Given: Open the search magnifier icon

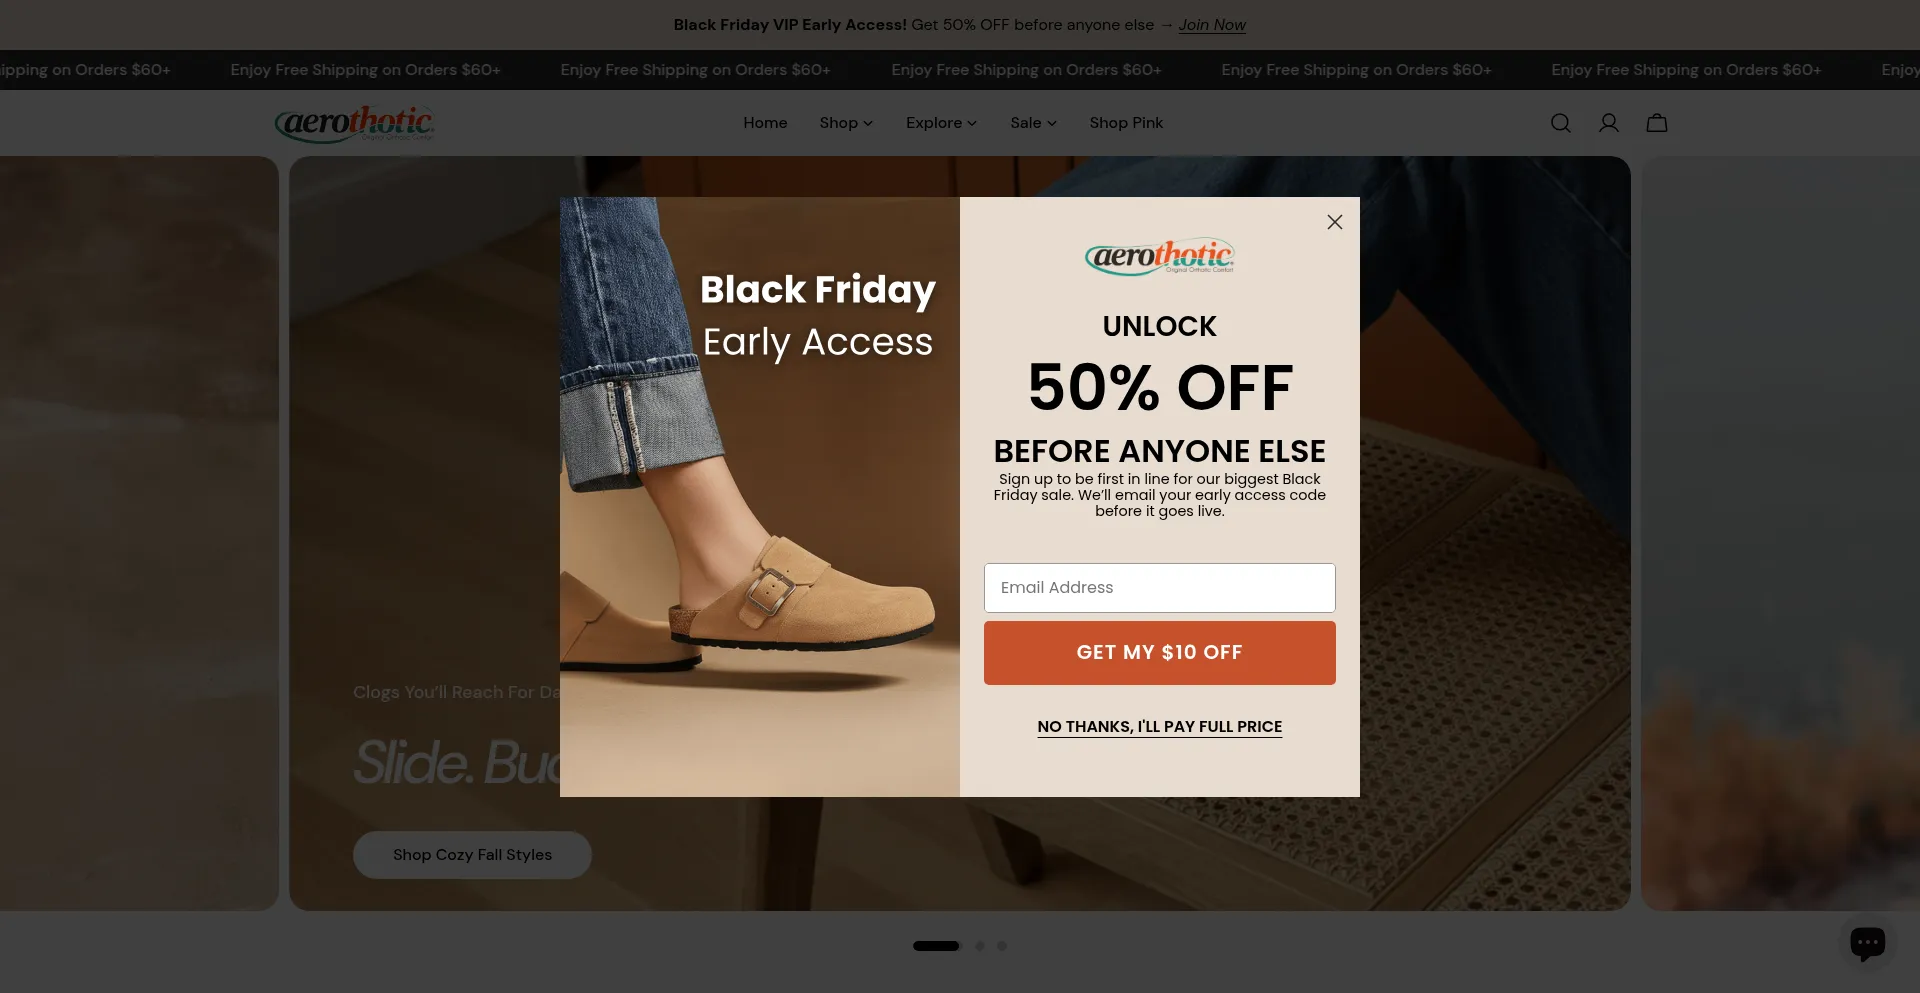Looking at the screenshot, I should click(1560, 123).
